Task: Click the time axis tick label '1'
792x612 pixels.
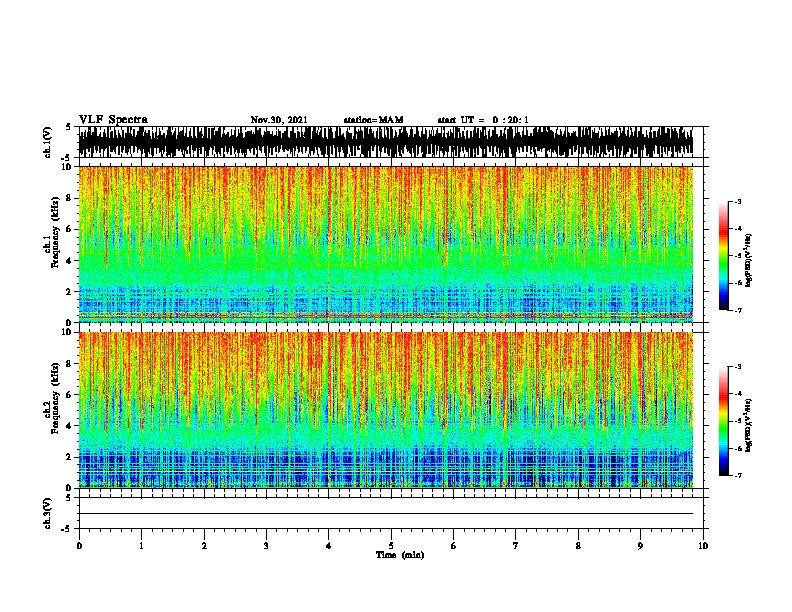Action: 141,546
